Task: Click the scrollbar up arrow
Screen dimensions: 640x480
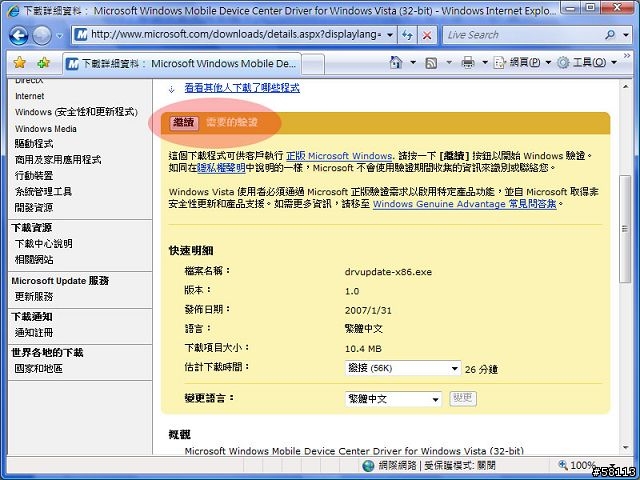Action: (x=625, y=87)
